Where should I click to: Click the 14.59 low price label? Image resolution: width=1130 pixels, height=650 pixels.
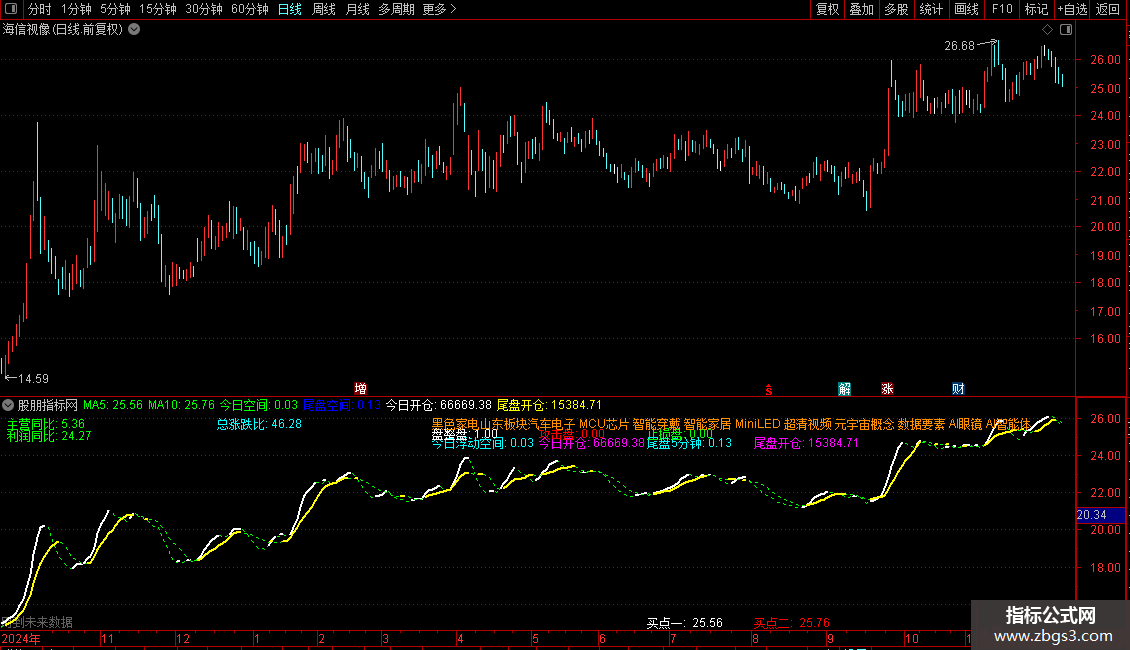click(x=33, y=378)
